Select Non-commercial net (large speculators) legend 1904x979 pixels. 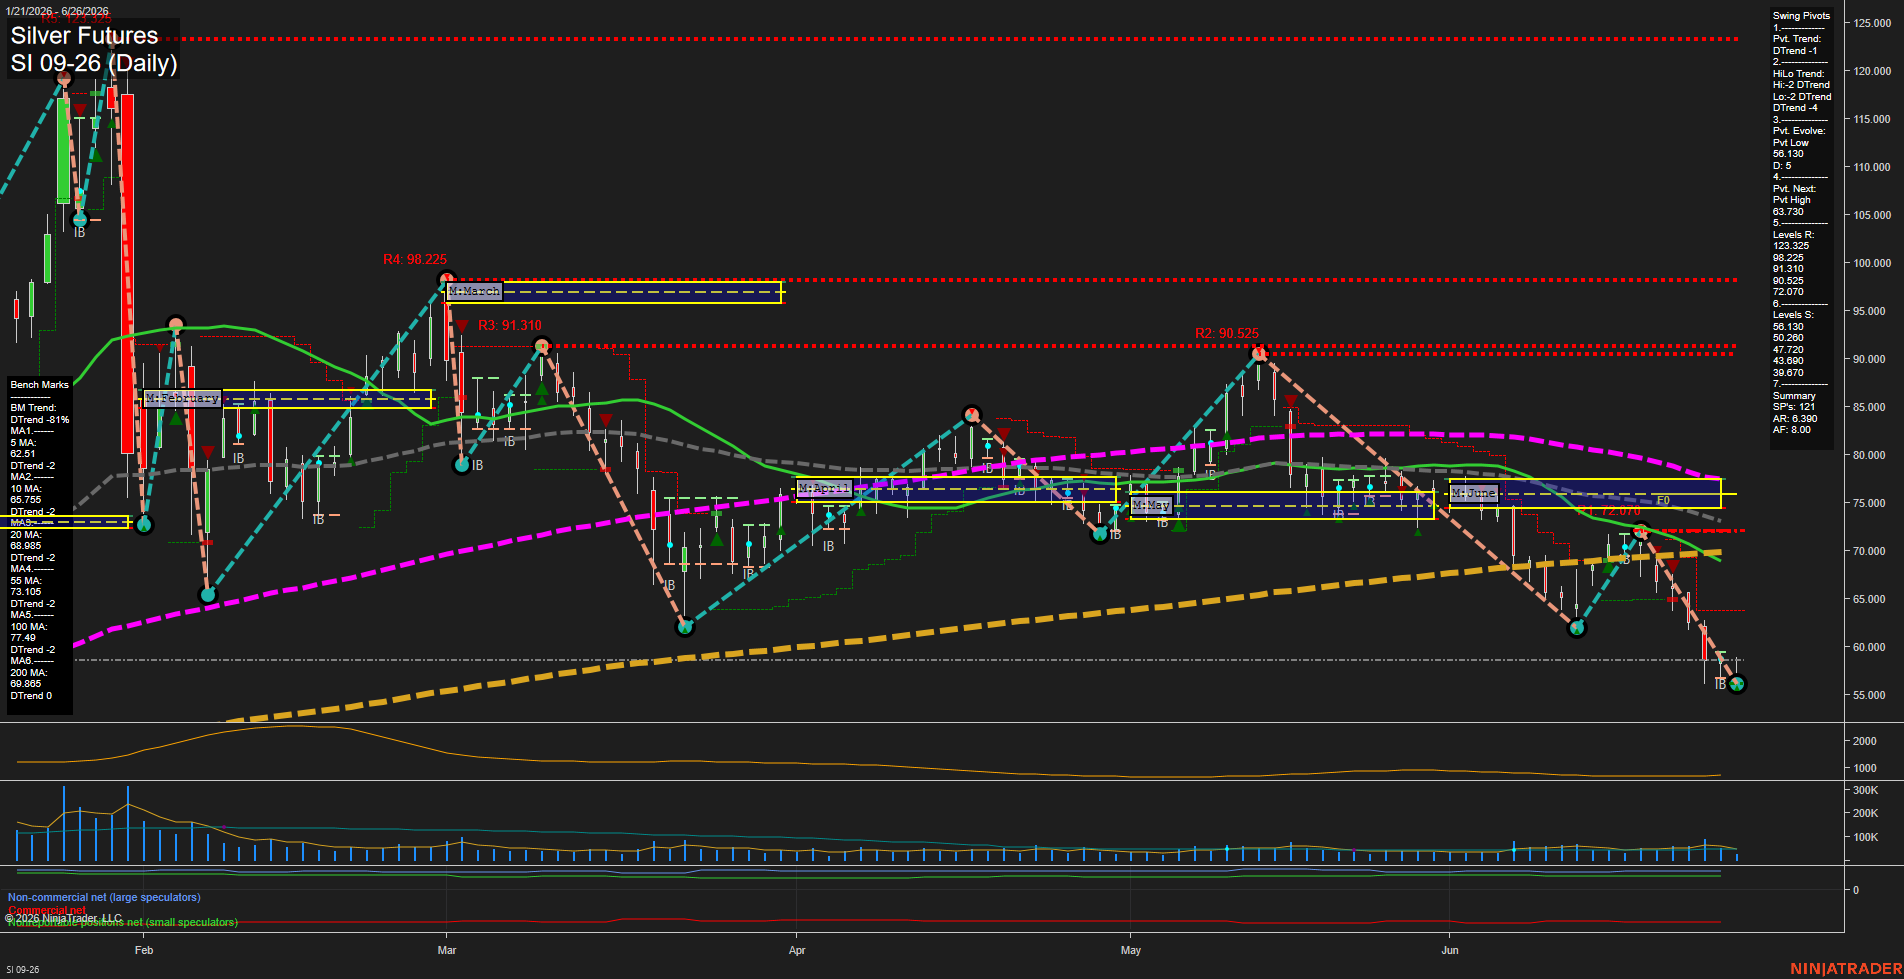[104, 898]
